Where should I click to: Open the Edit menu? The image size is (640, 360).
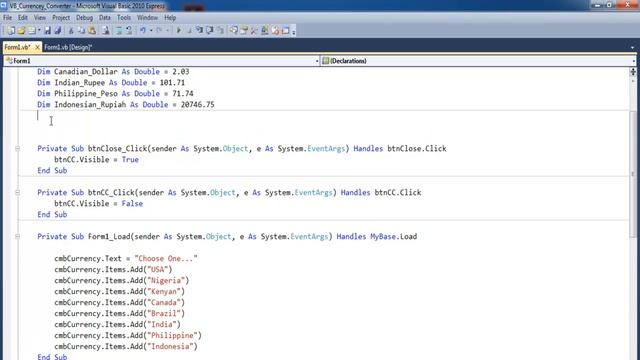(22, 18)
